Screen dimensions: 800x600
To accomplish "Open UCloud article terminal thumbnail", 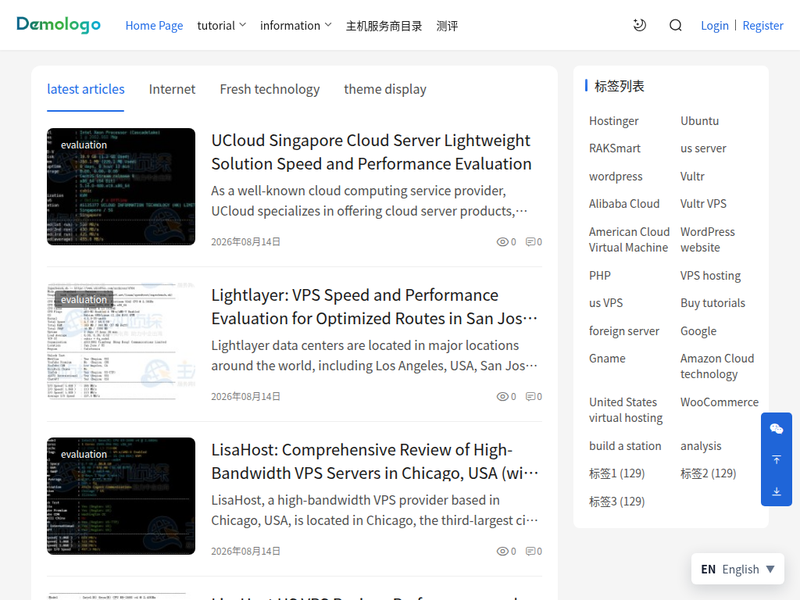I will click(121, 187).
